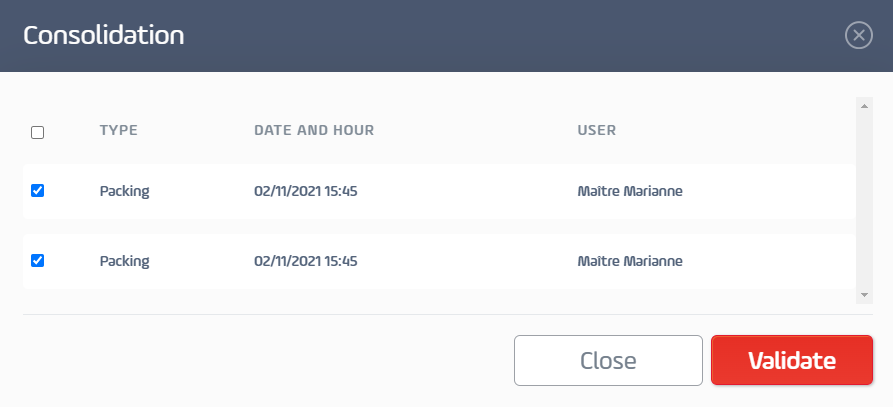This screenshot has height=407, width=893.
Task: Uncheck the first Packing row checkbox
Action: point(38,191)
